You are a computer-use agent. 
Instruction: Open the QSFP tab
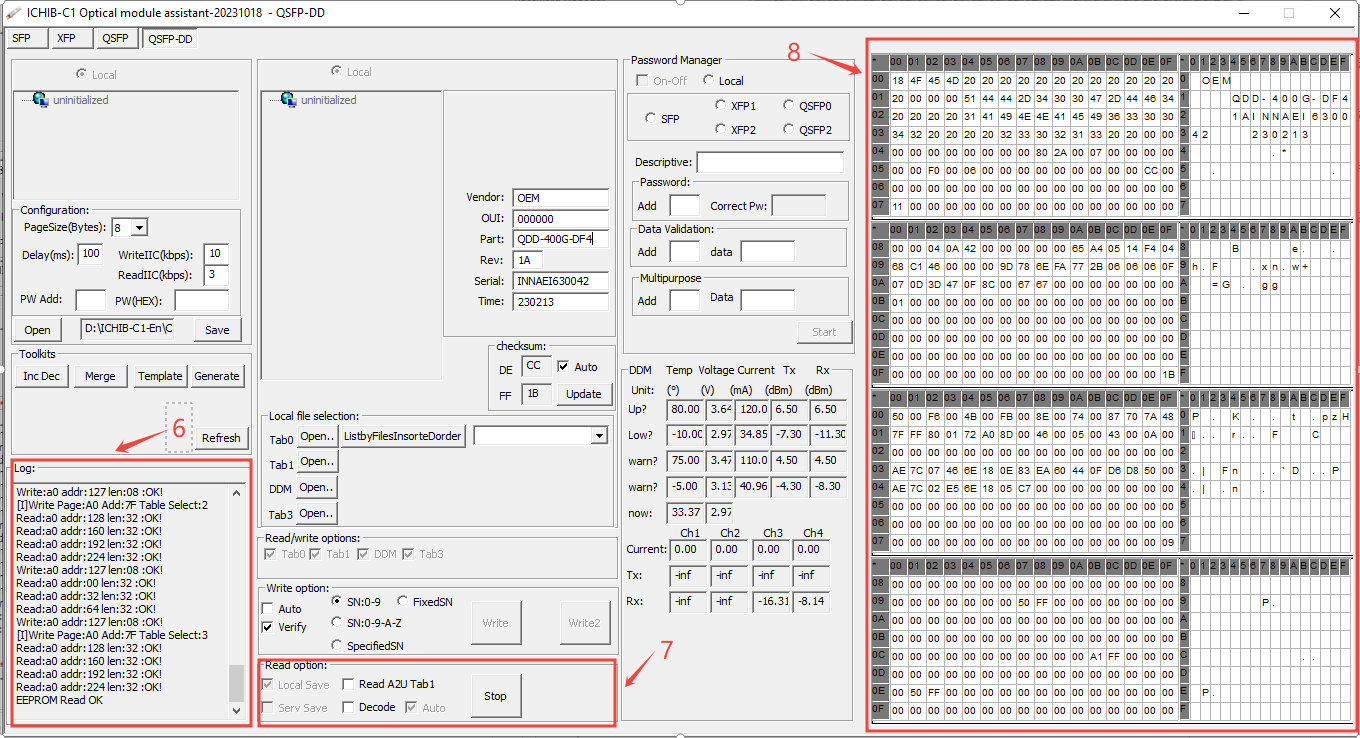click(x=115, y=39)
